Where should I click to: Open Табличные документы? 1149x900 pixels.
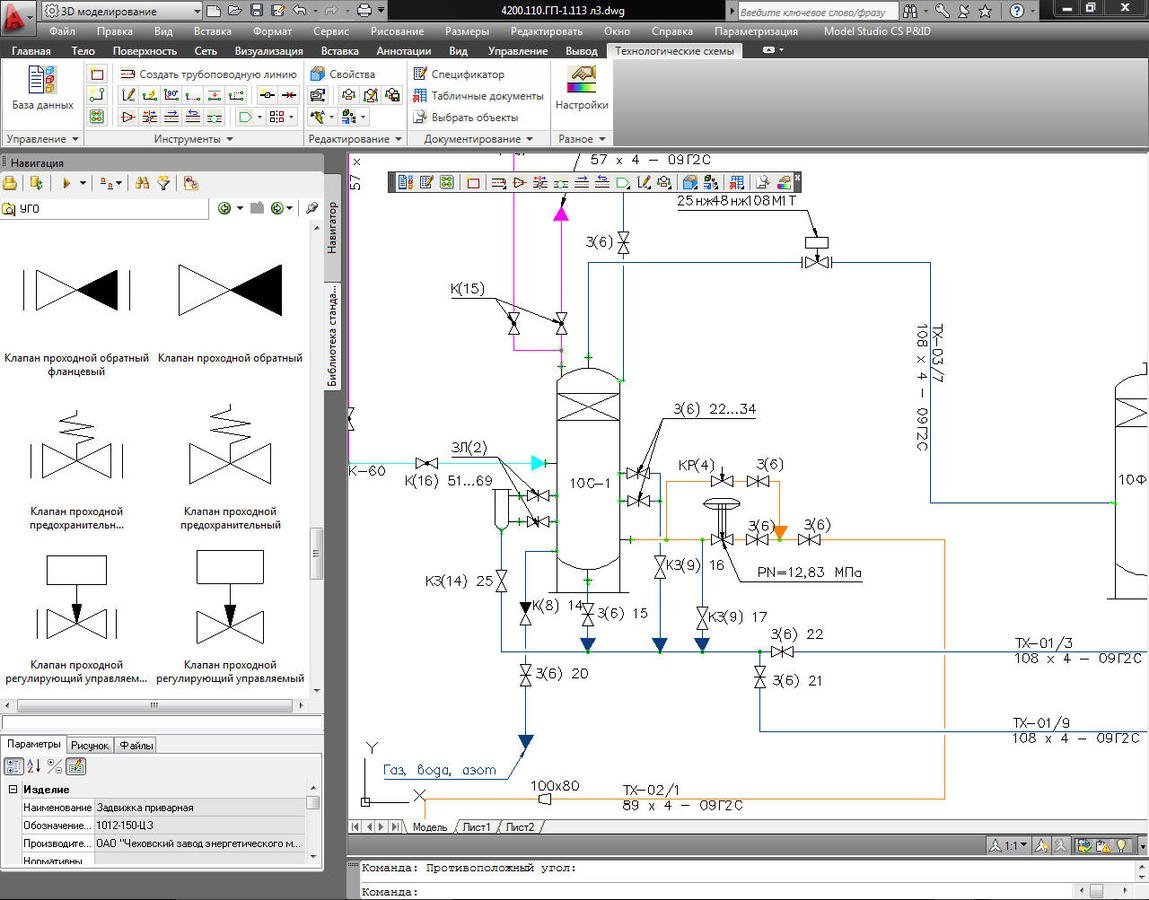[478, 95]
